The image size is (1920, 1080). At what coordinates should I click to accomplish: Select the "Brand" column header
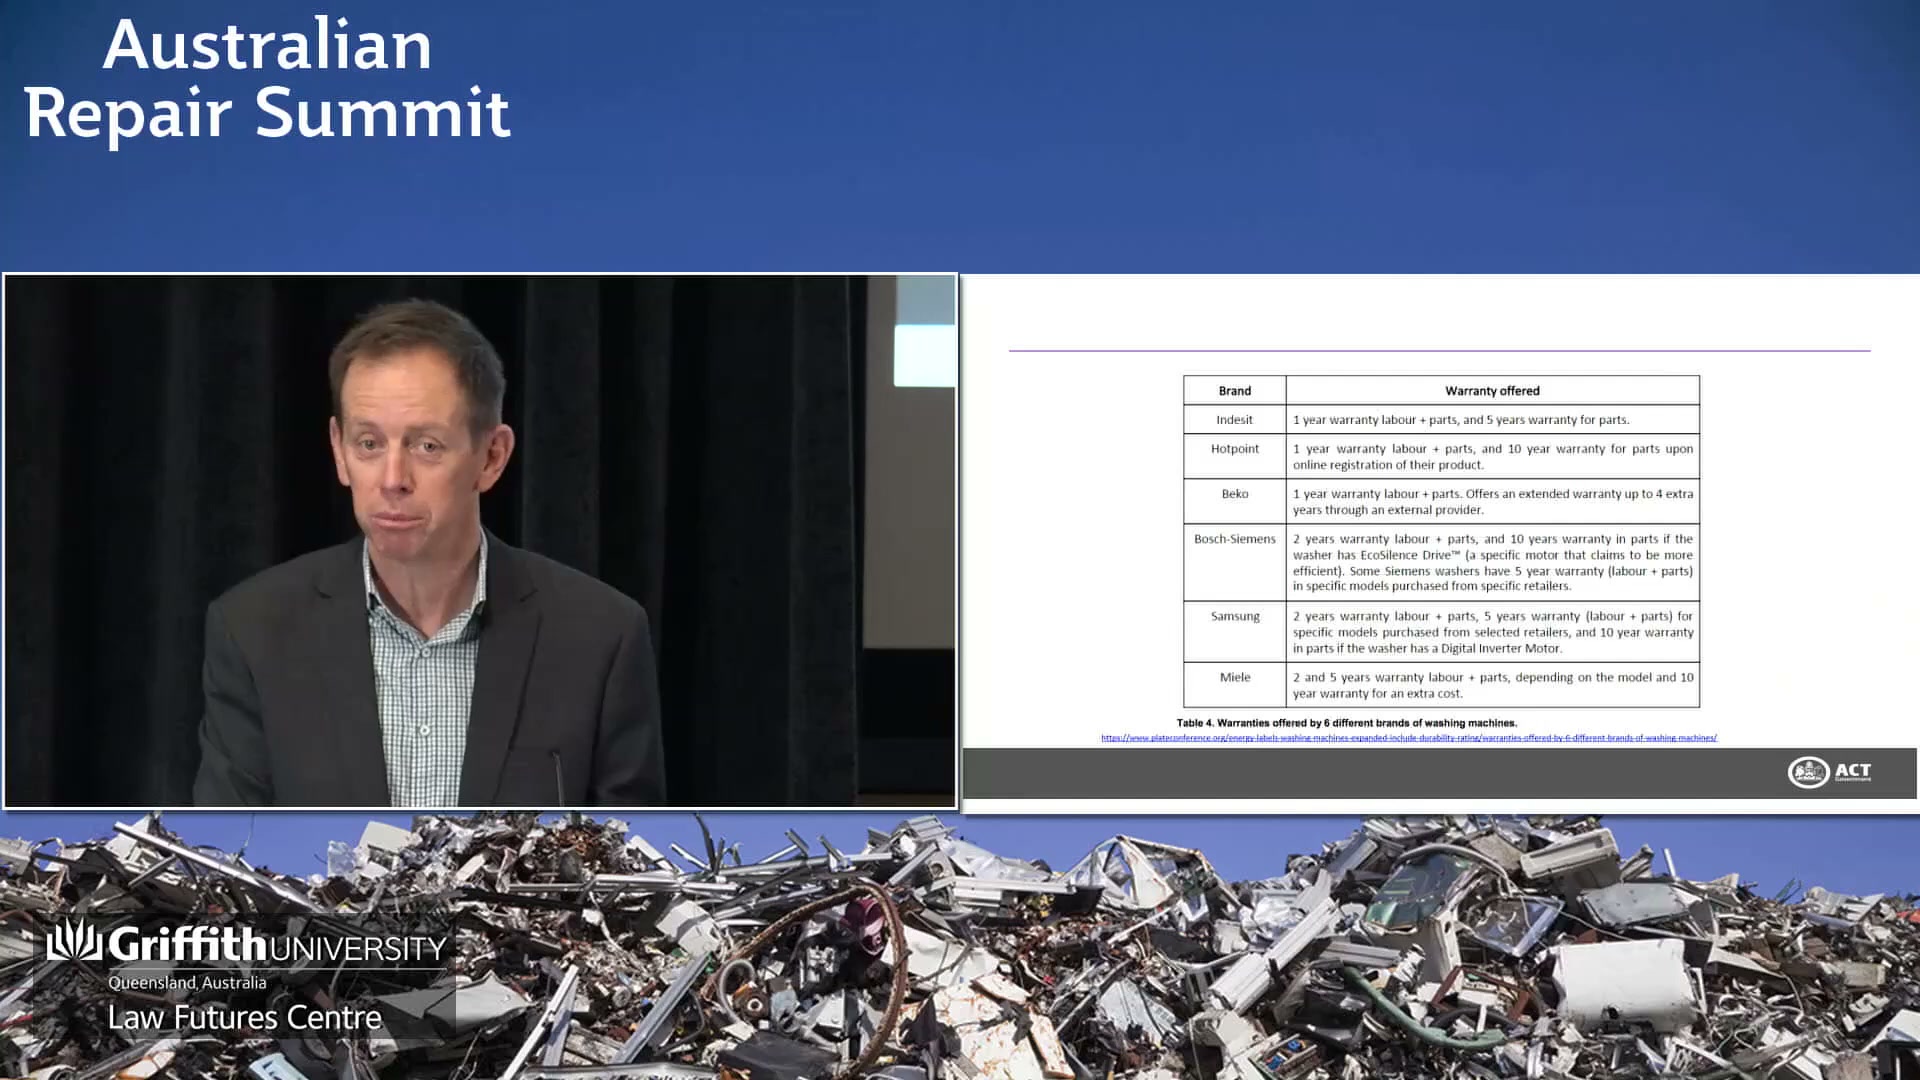tap(1234, 391)
